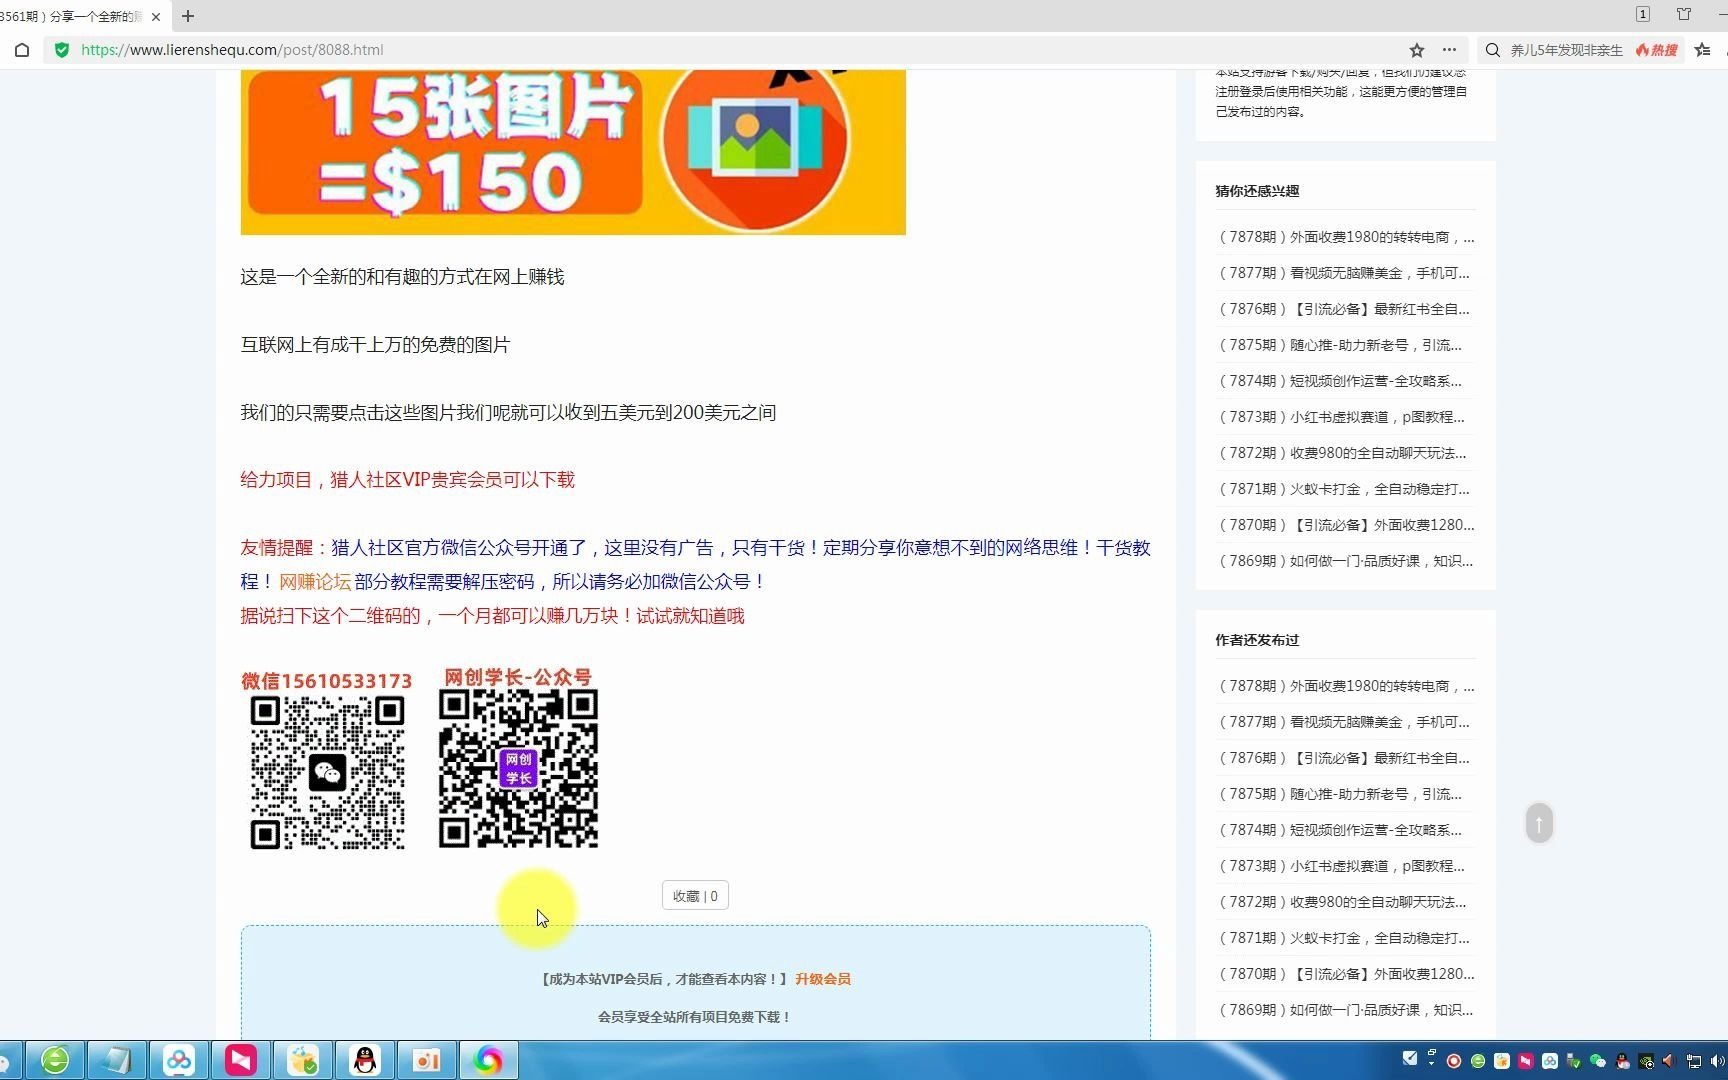The height and width of the screenshot is (1080, 1728).
Task: Click the WeChat 15610533173 QR code
Action: pos(327,772)
